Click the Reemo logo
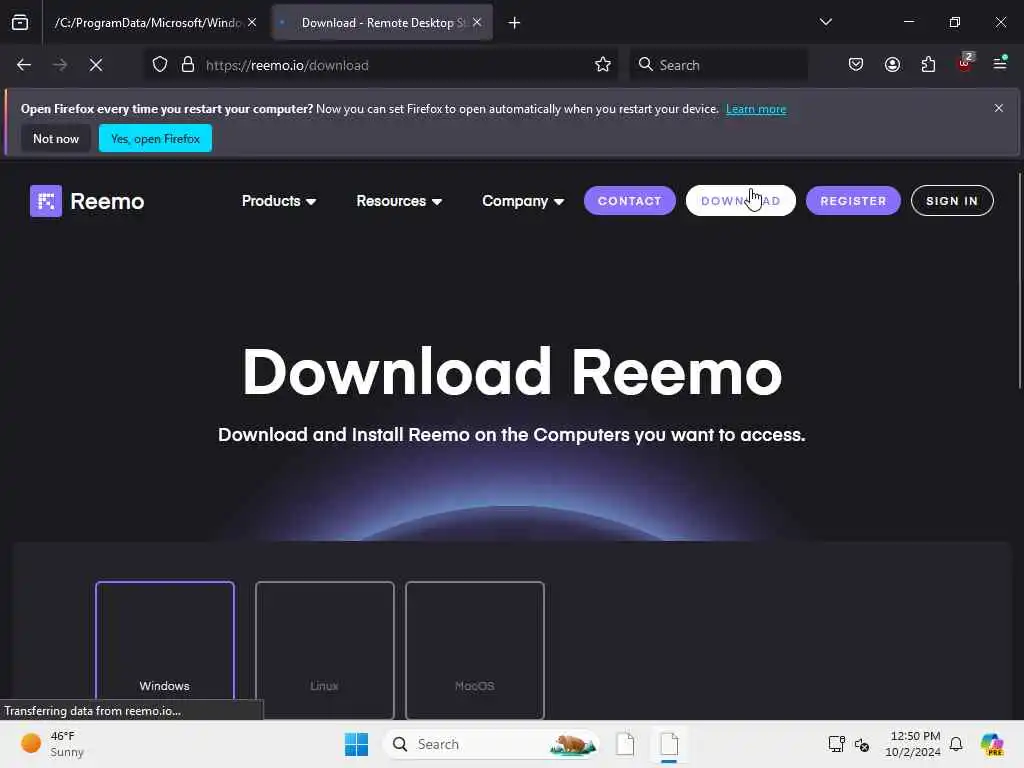This screenshot has width=1024, height=768. [87, 201]
